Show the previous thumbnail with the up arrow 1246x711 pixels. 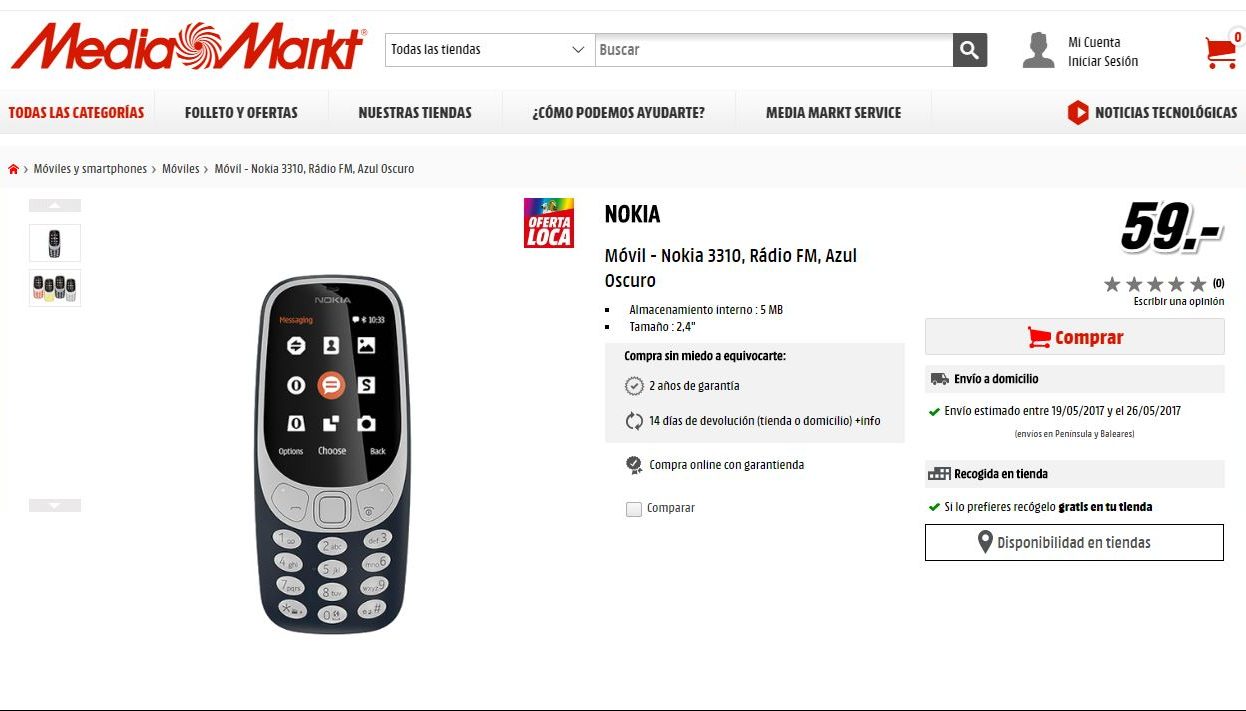tap(55, 205)
